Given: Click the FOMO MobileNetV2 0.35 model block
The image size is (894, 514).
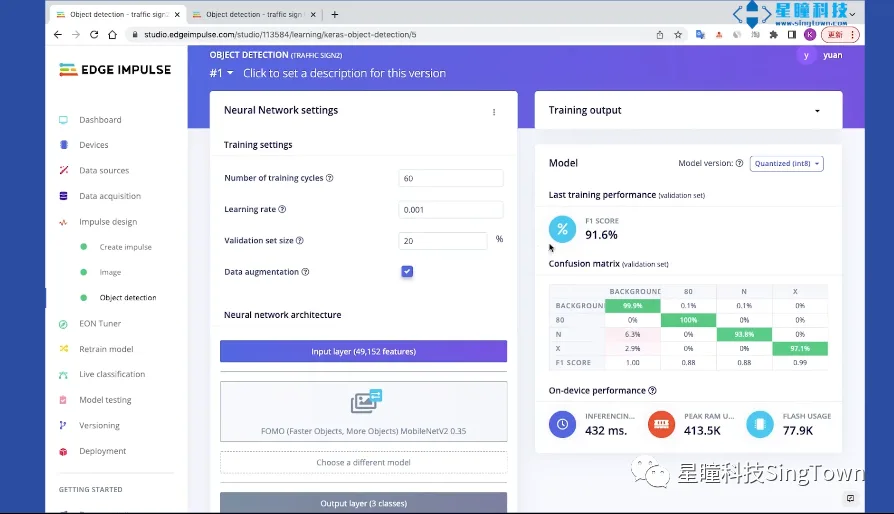Looking at the screenshot, I should click(363, 411).
